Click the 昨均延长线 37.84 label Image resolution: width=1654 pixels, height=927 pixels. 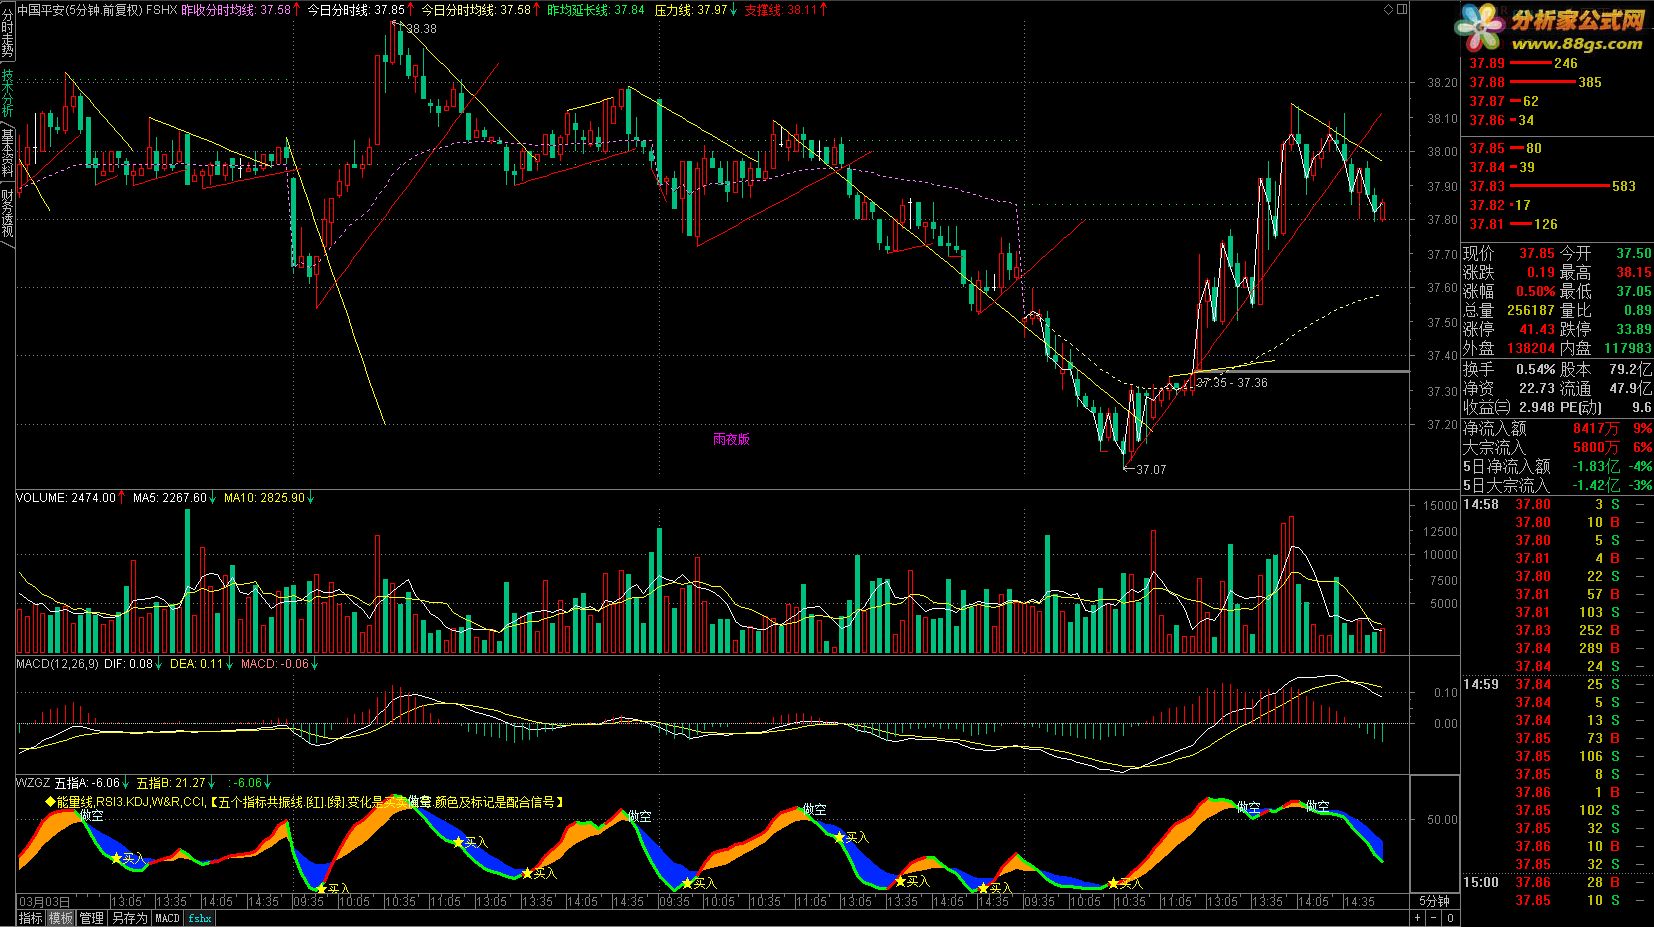(596, 9)
